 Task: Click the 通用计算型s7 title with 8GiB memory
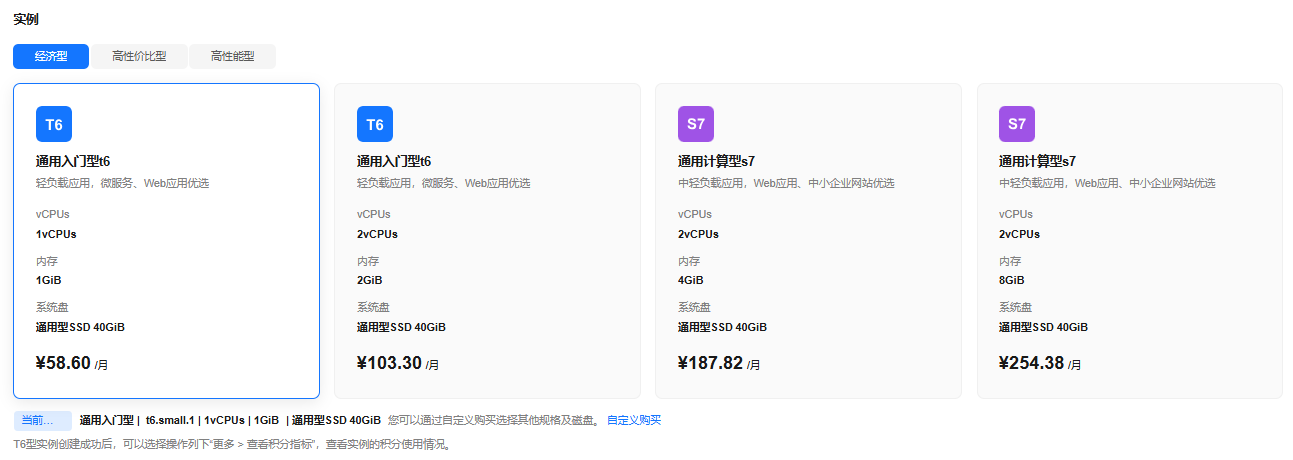[x=1037, y=161]
